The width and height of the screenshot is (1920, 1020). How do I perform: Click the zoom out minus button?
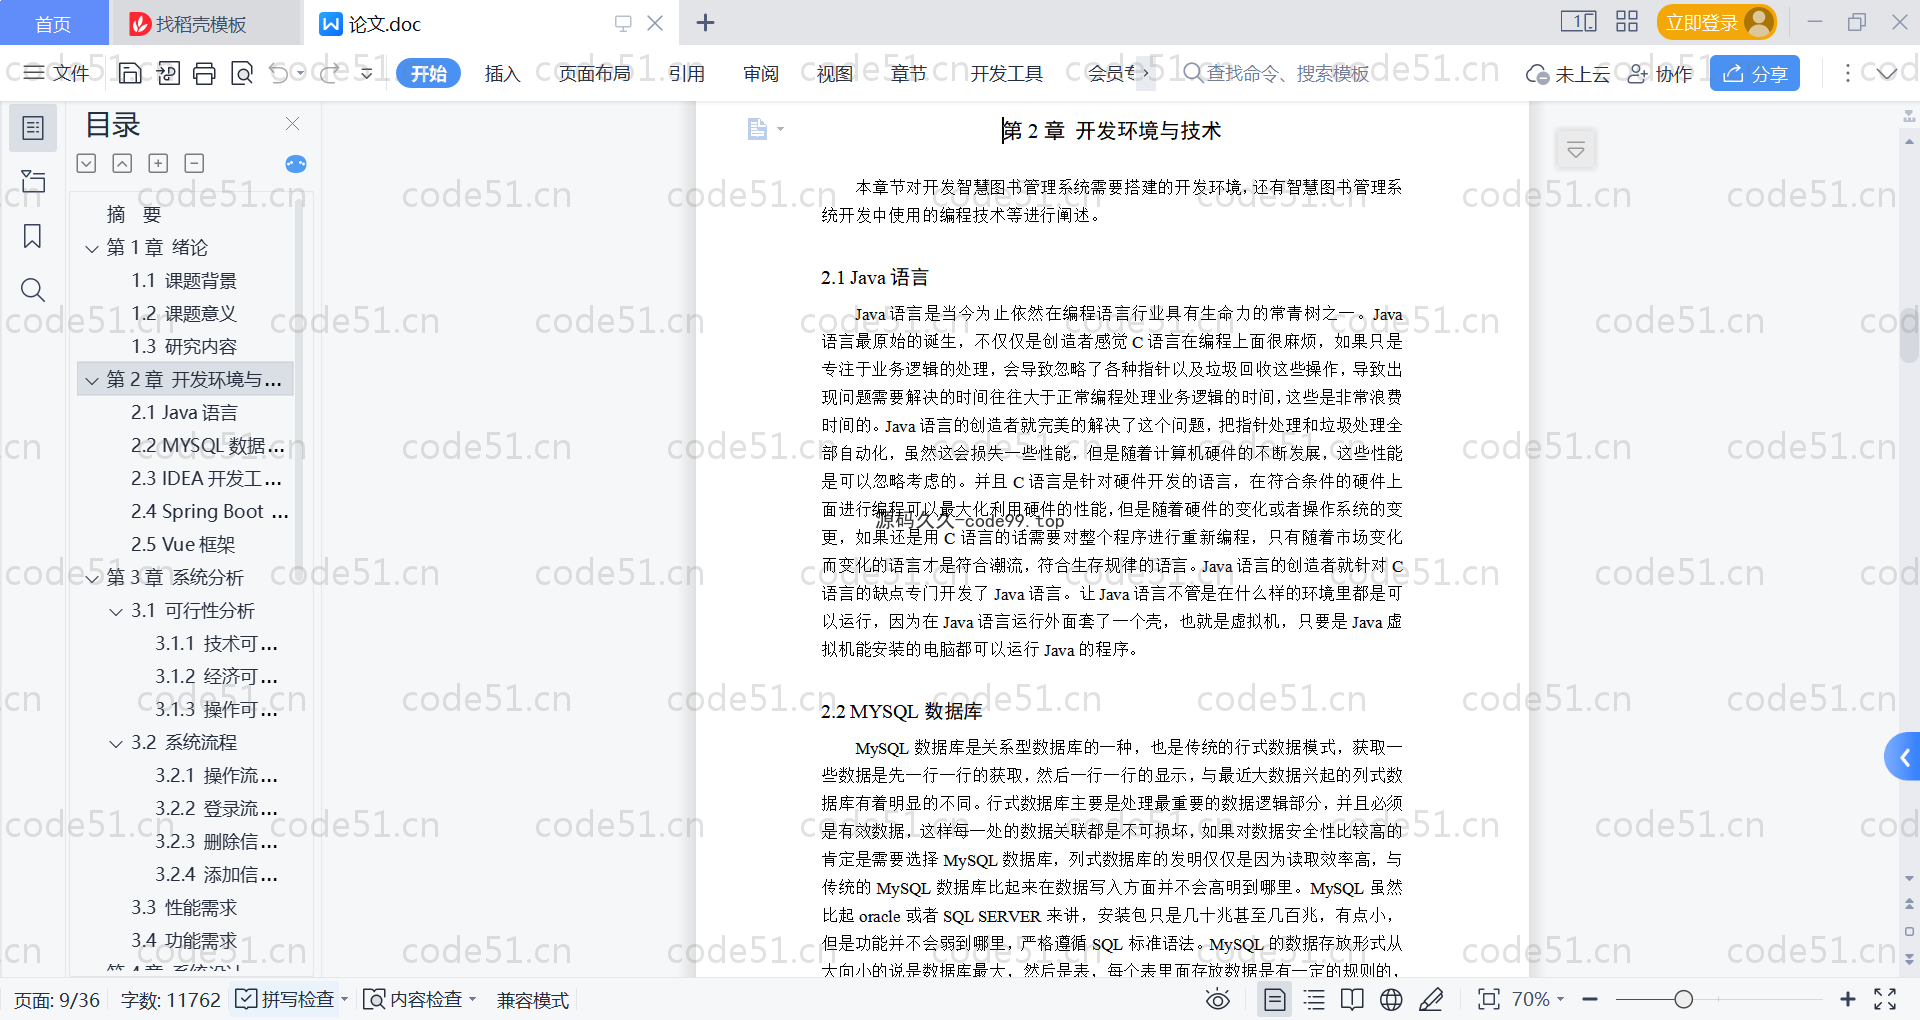tap(1591, 999)
